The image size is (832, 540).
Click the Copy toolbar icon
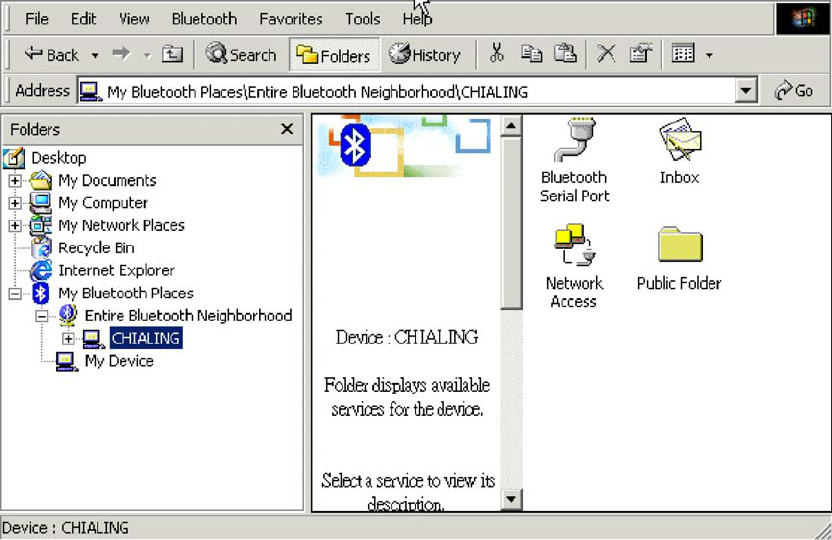[x=531, y=54]
